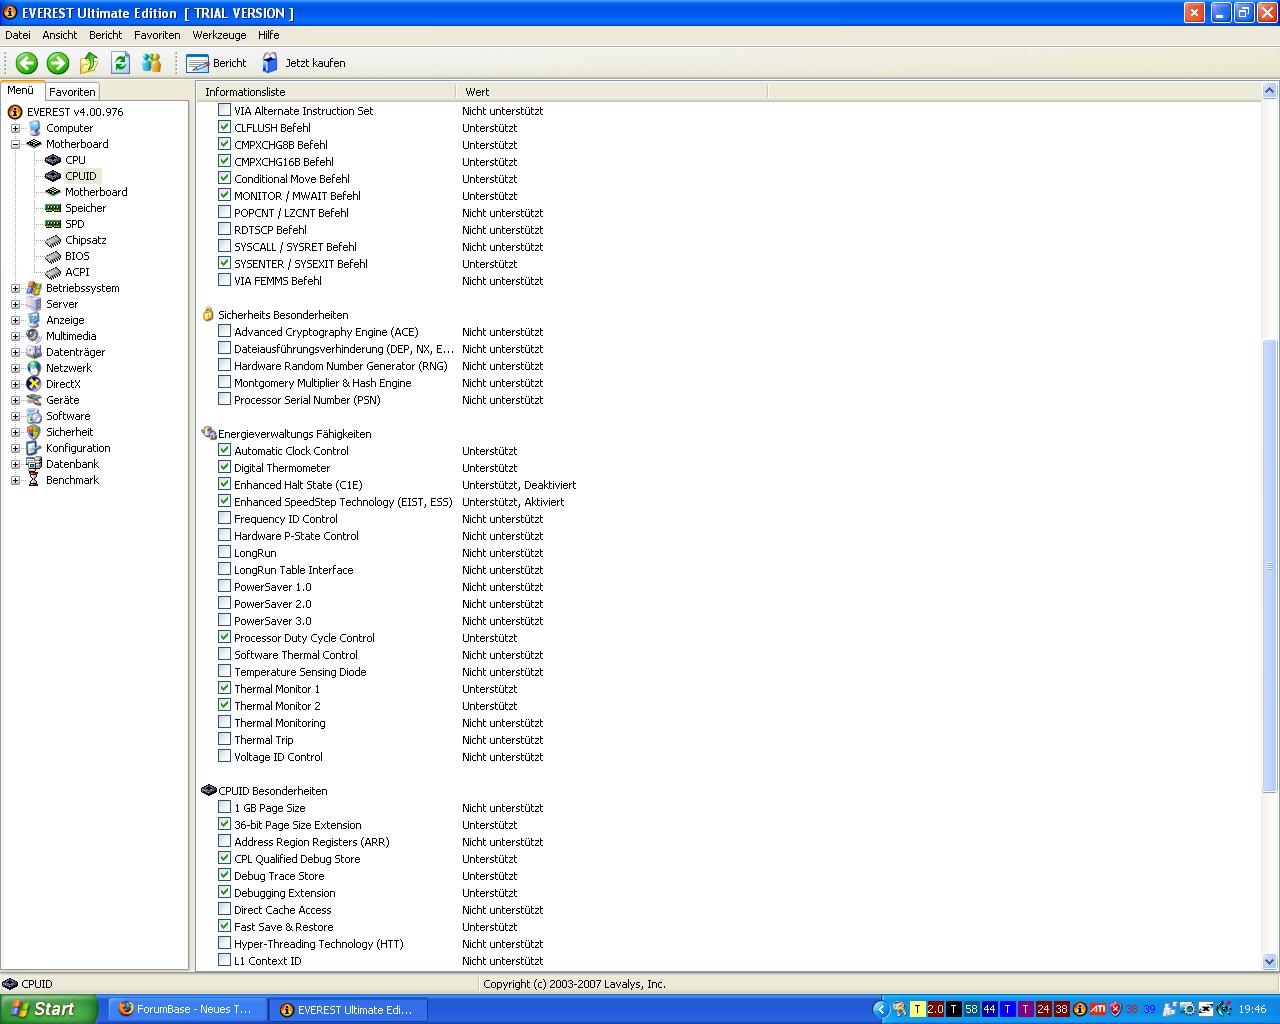
Task: Toggle the POPCNT / LZCNT Befehl checkbox
Action: [x=224, y=212]
